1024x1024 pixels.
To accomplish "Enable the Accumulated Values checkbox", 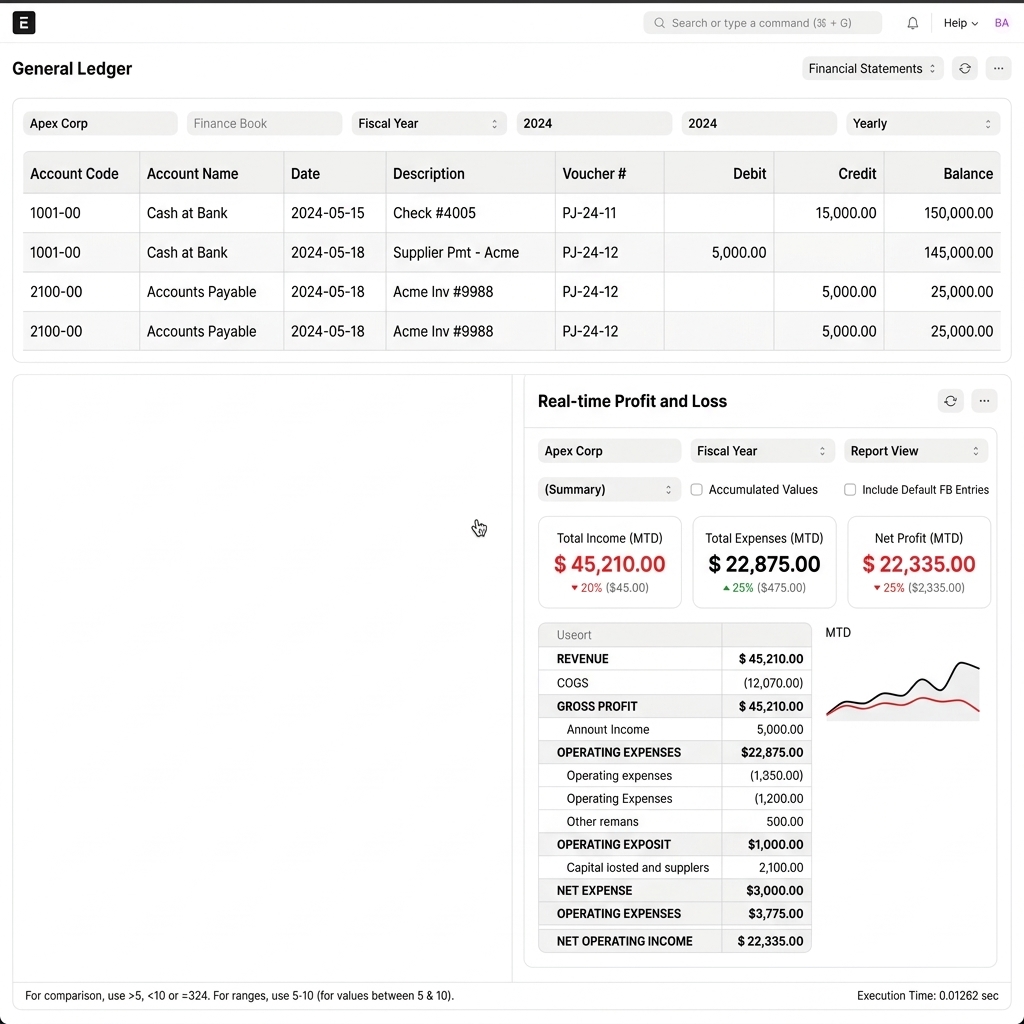I will [x=696, y=489].
